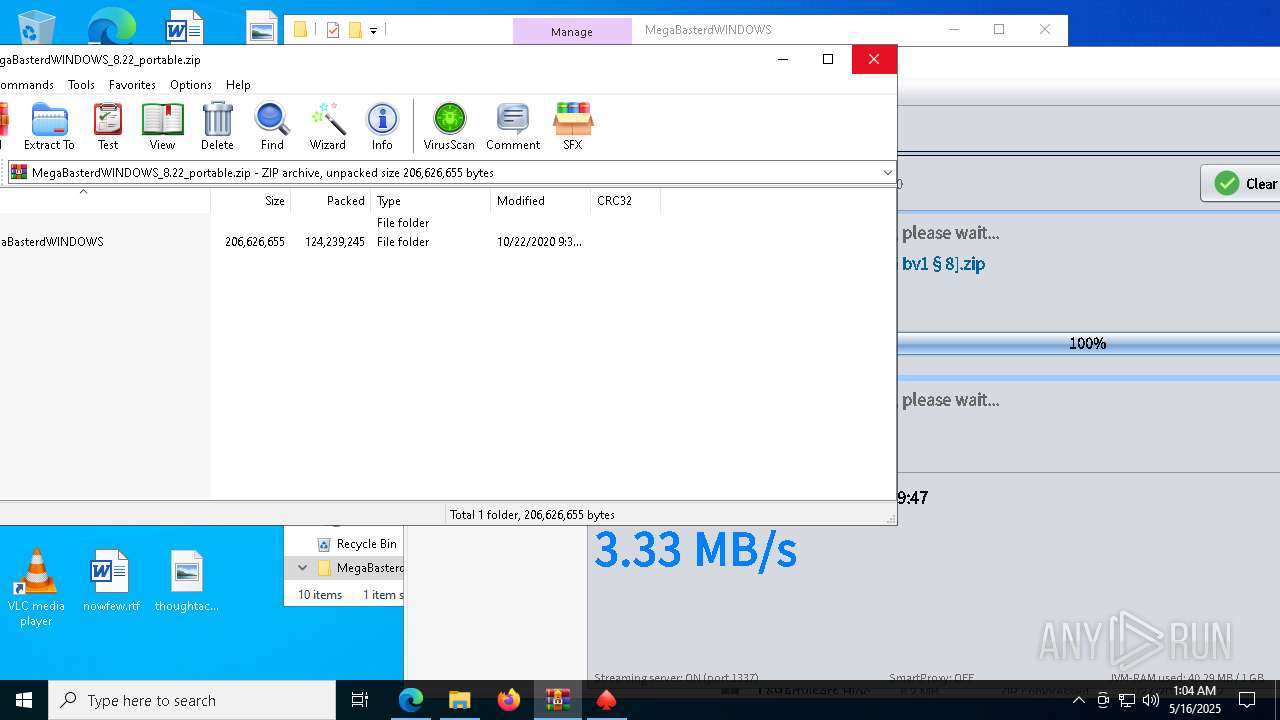Viewport: 1280px width, 720px height.
Task: Open File Explorer from the taskbar
Action: click(460, 700)
